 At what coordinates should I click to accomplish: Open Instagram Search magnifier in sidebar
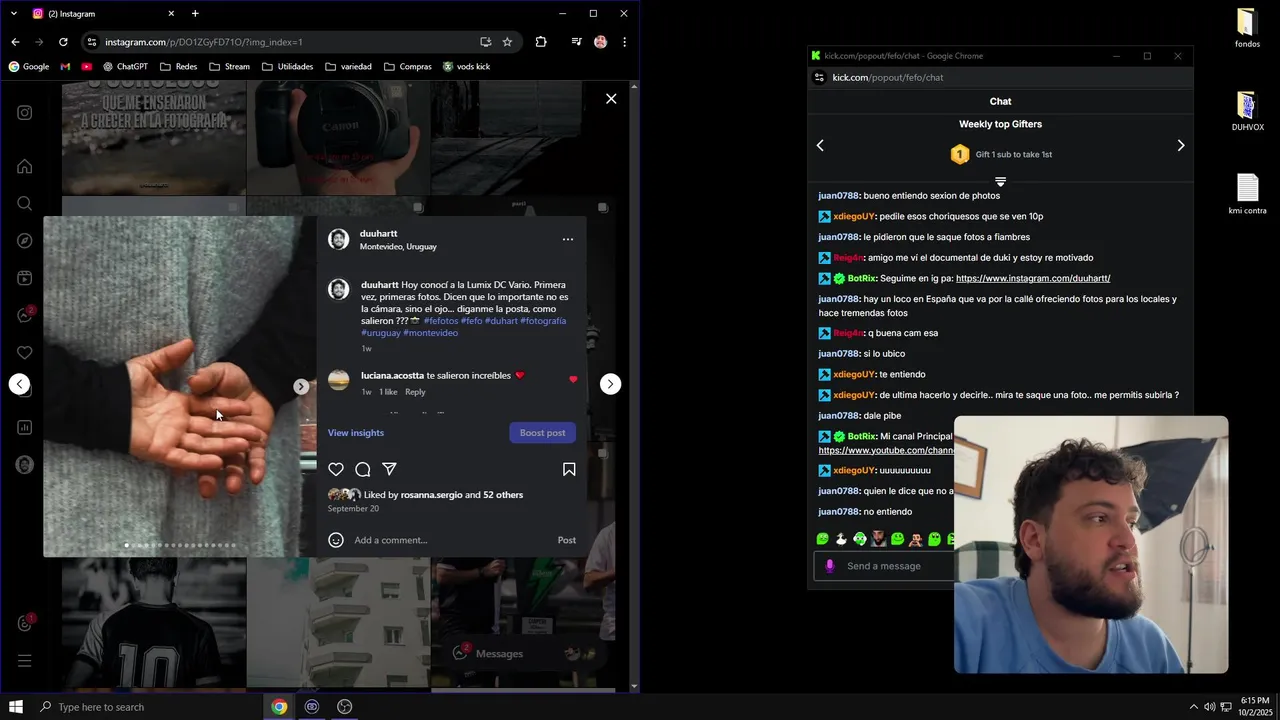(x=25, y=204)
